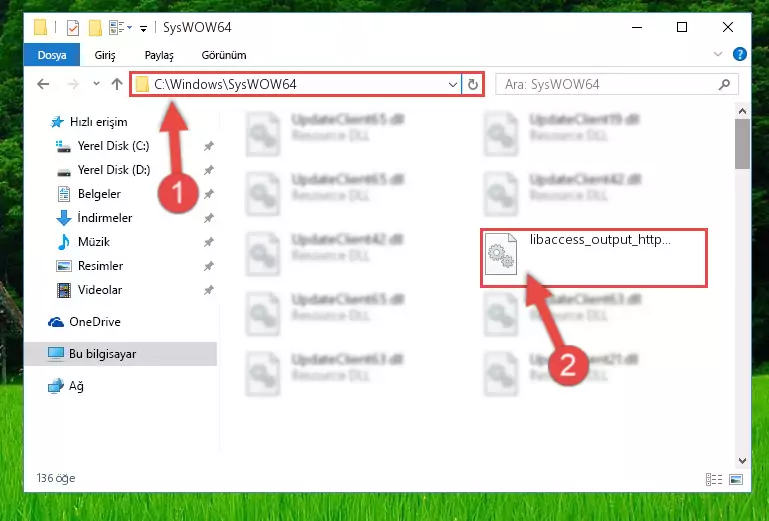Select Ağ in navigation pane
Image resolution: width=769 pixels, height=521 pixels.
coord(66,386)
